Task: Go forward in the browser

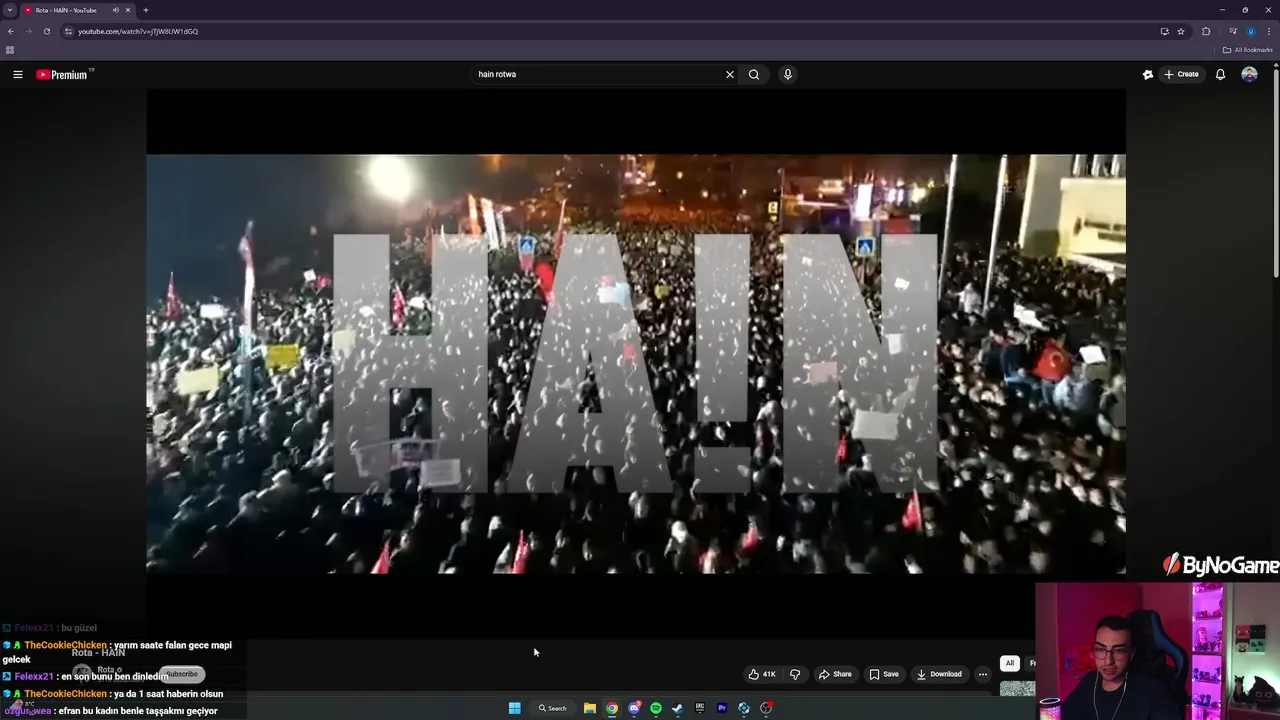Action: click(29, 31)
